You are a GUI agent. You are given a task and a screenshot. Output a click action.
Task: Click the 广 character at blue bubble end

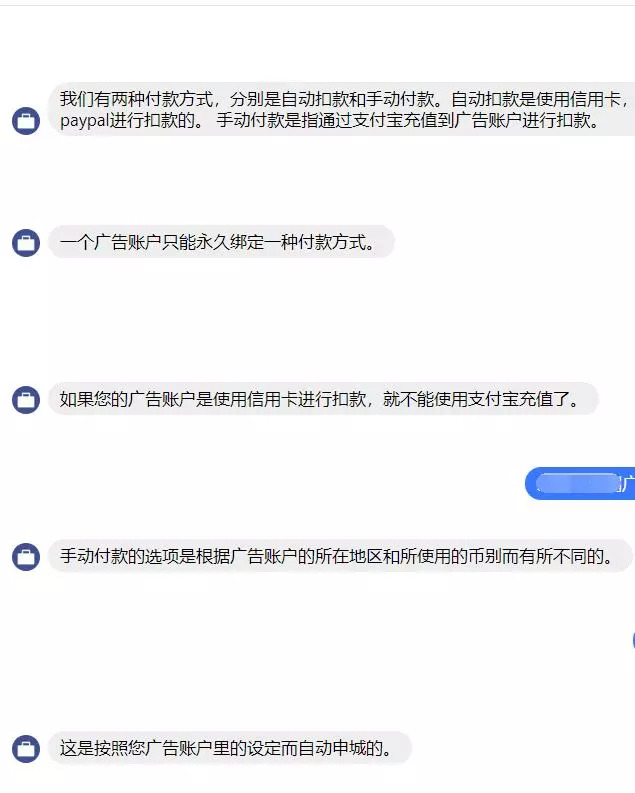(x=627, y=484)
